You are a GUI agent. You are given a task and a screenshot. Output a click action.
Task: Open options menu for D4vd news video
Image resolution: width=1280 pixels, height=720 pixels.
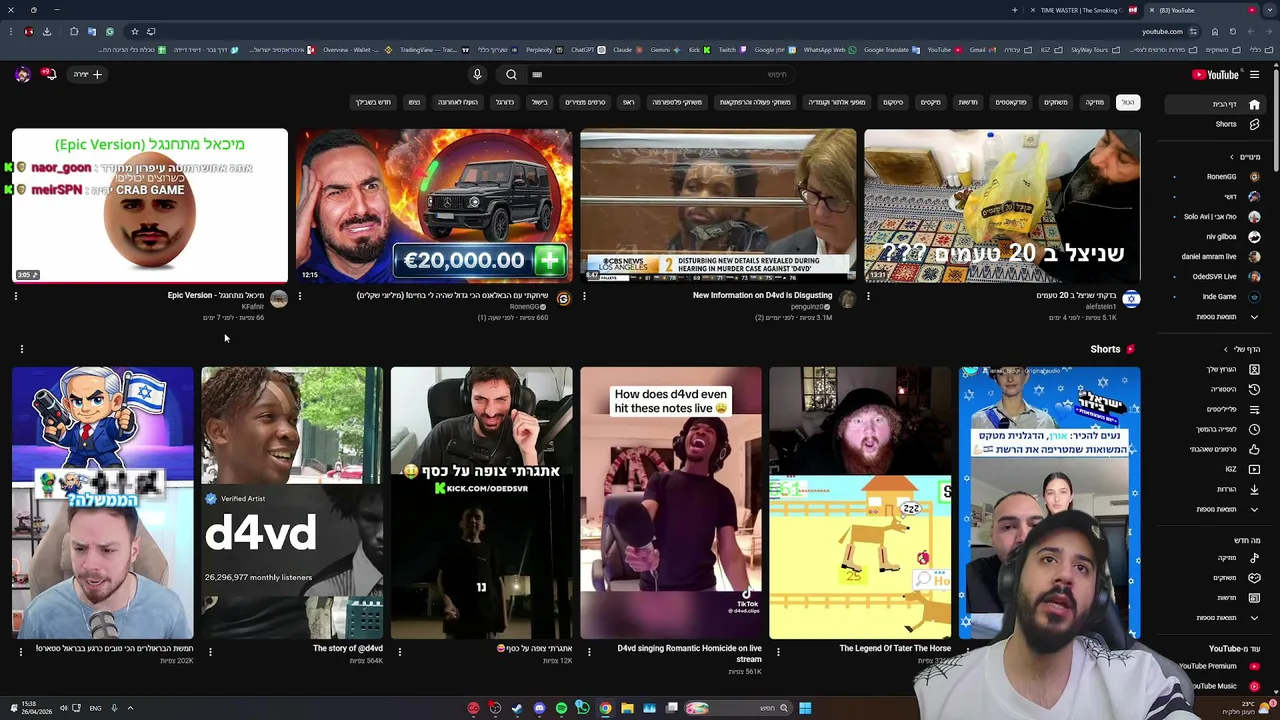click(584, 296)
